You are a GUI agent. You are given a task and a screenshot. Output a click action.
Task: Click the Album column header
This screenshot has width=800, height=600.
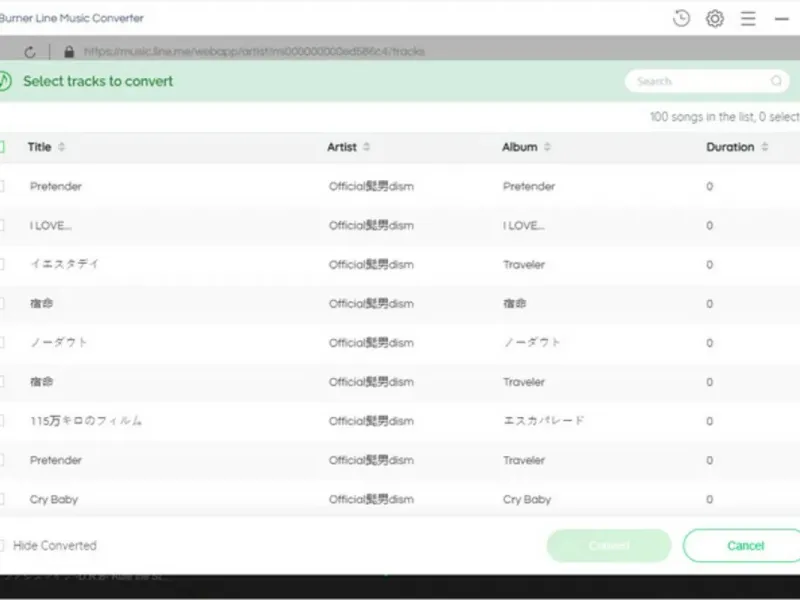(x=519, y=147)
